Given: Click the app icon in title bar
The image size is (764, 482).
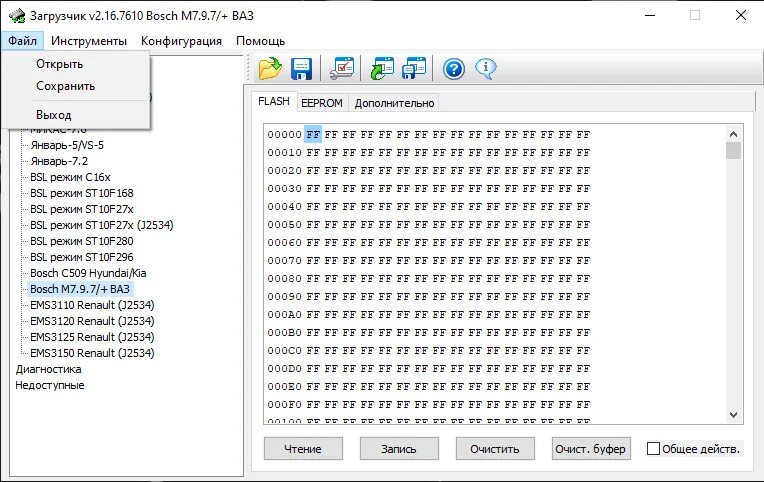Looking at the screenshot, I should (17, 16).
